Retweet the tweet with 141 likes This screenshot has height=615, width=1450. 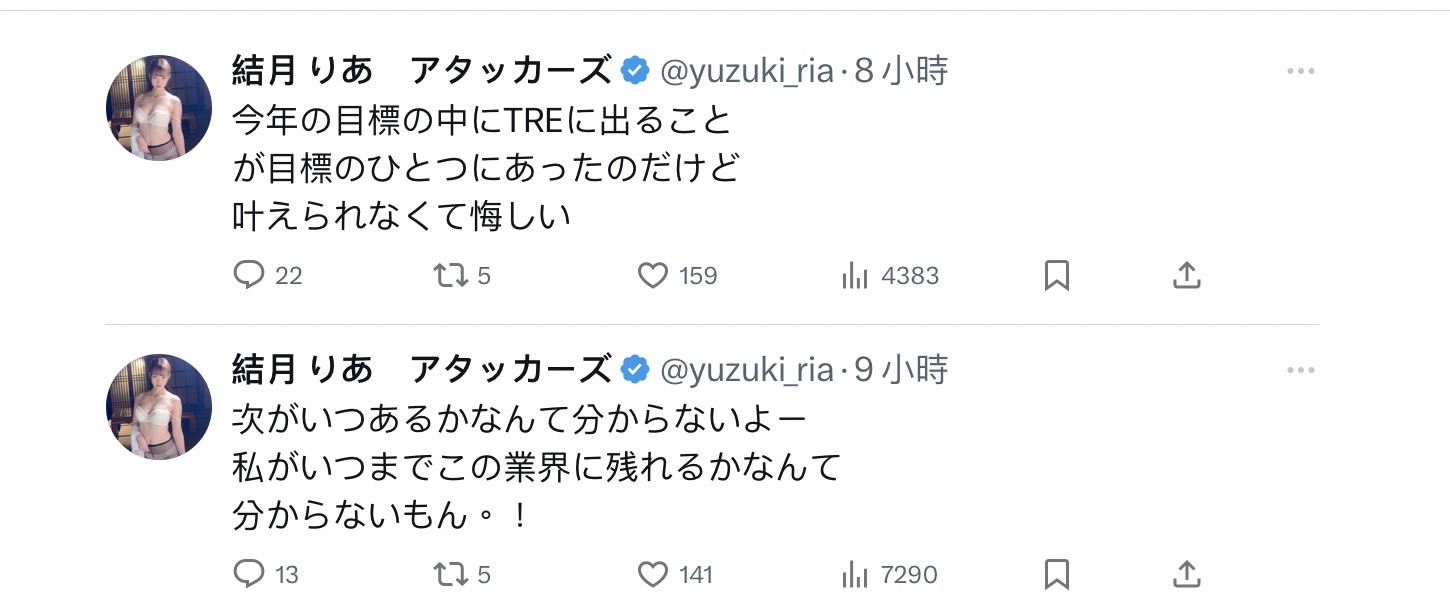point(452,574)
